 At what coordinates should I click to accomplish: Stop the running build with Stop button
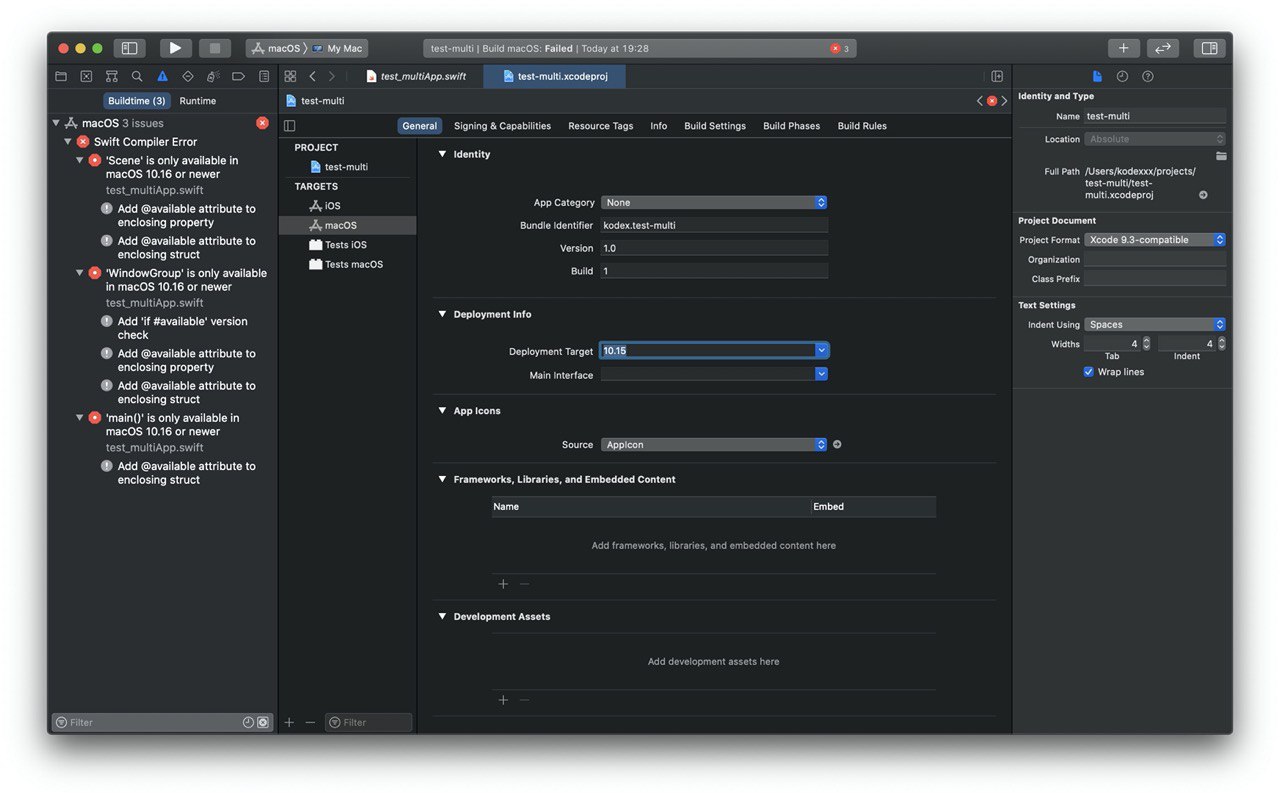pyautogui.click(x=215, y=48)
